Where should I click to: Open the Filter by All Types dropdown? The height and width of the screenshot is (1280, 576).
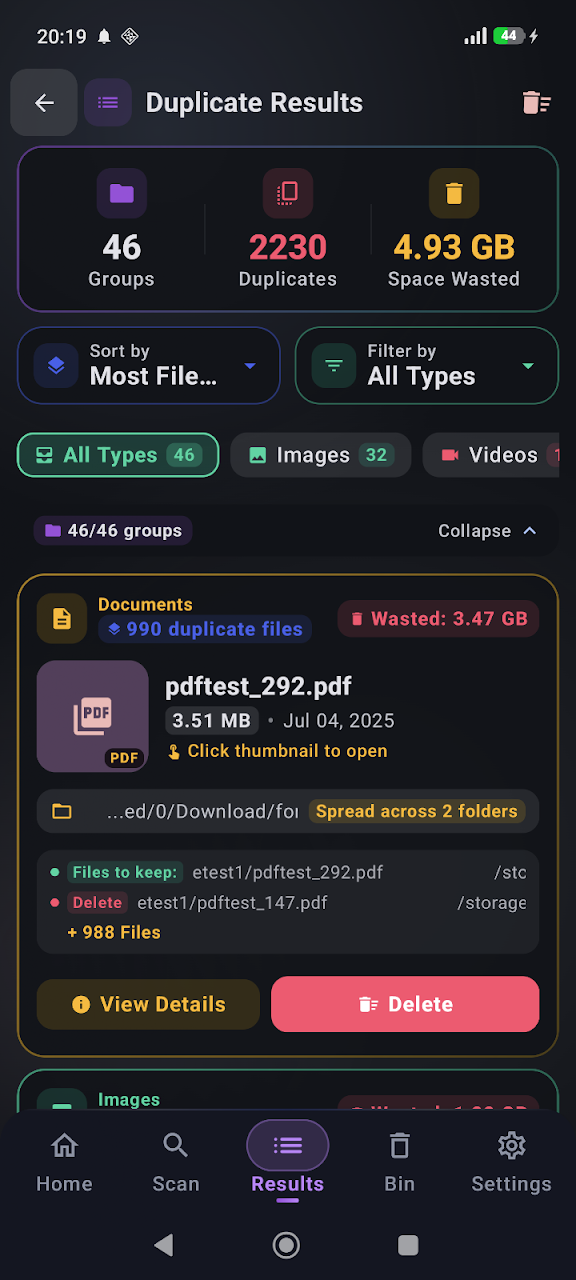tap(427, 366)
